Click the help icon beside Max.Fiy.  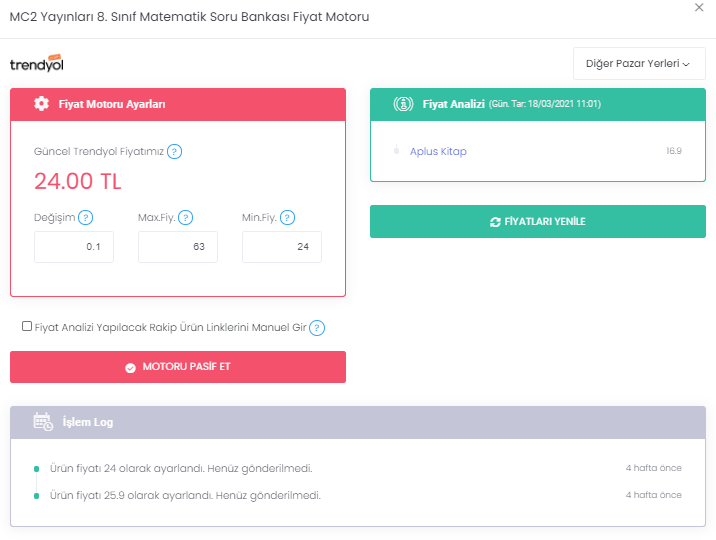(x=185, y=218)
